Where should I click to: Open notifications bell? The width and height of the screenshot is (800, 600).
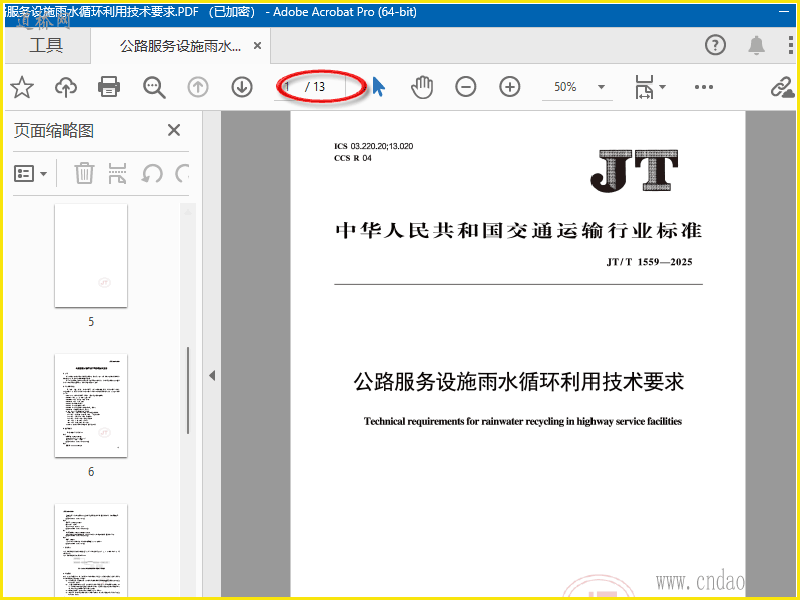(x=756, y=45)
